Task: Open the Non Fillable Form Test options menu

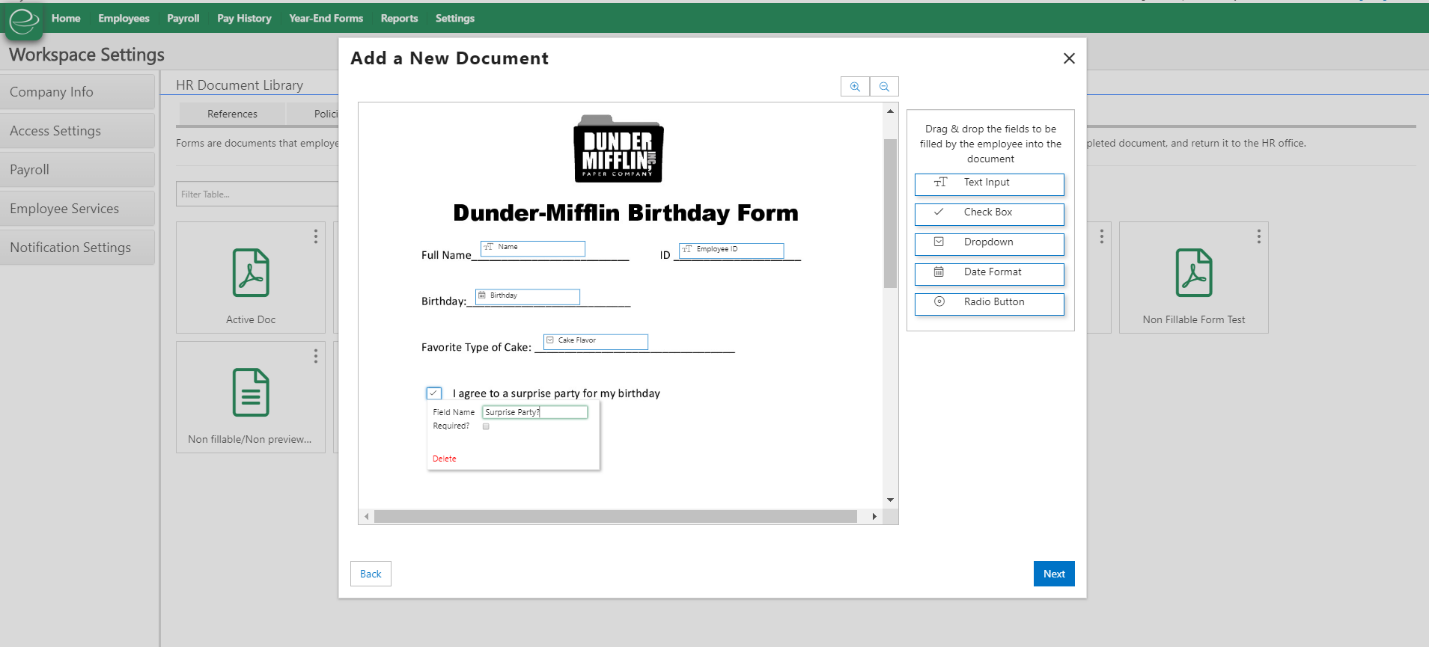Action: click(1259, 236)
